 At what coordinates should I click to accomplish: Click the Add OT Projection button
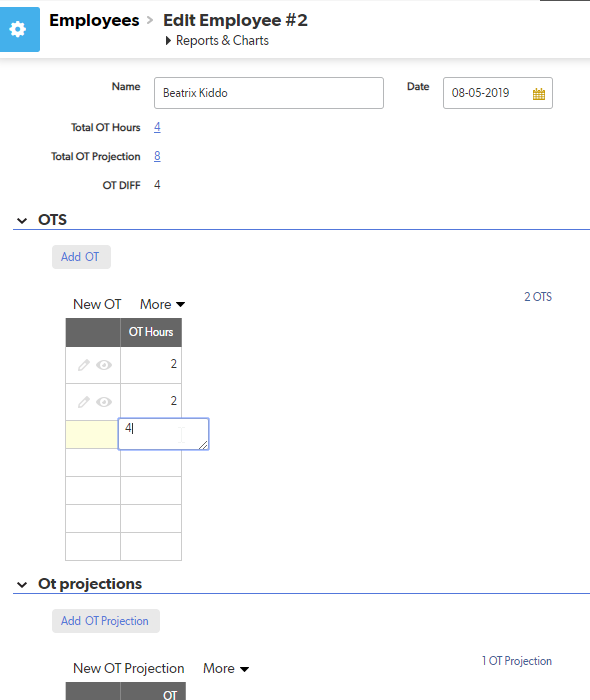106,621
